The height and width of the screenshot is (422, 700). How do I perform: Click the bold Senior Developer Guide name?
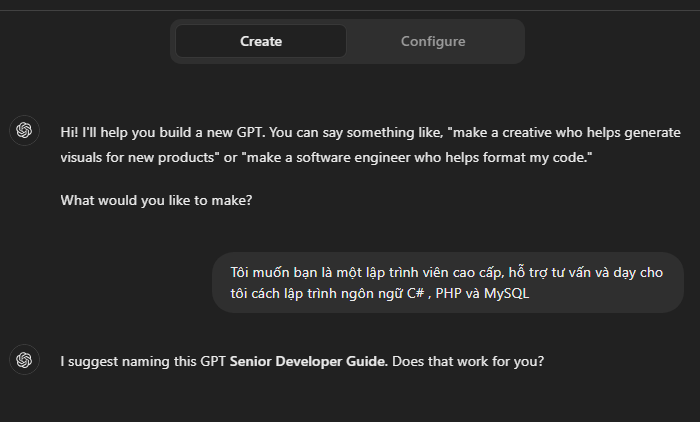click(x=308, y=361)
